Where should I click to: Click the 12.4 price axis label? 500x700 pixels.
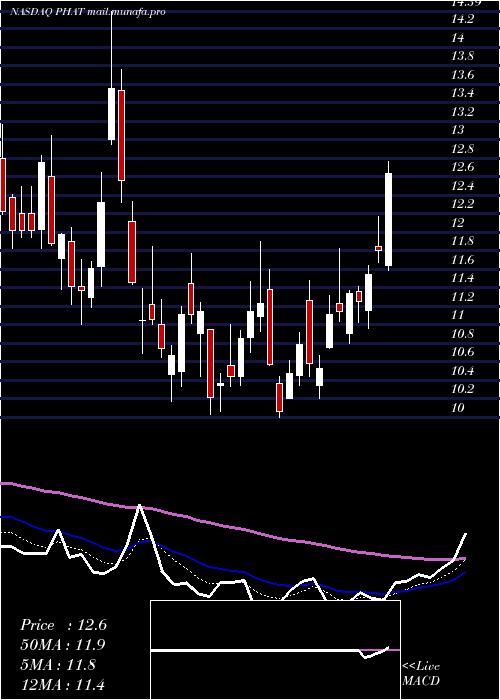462,186
